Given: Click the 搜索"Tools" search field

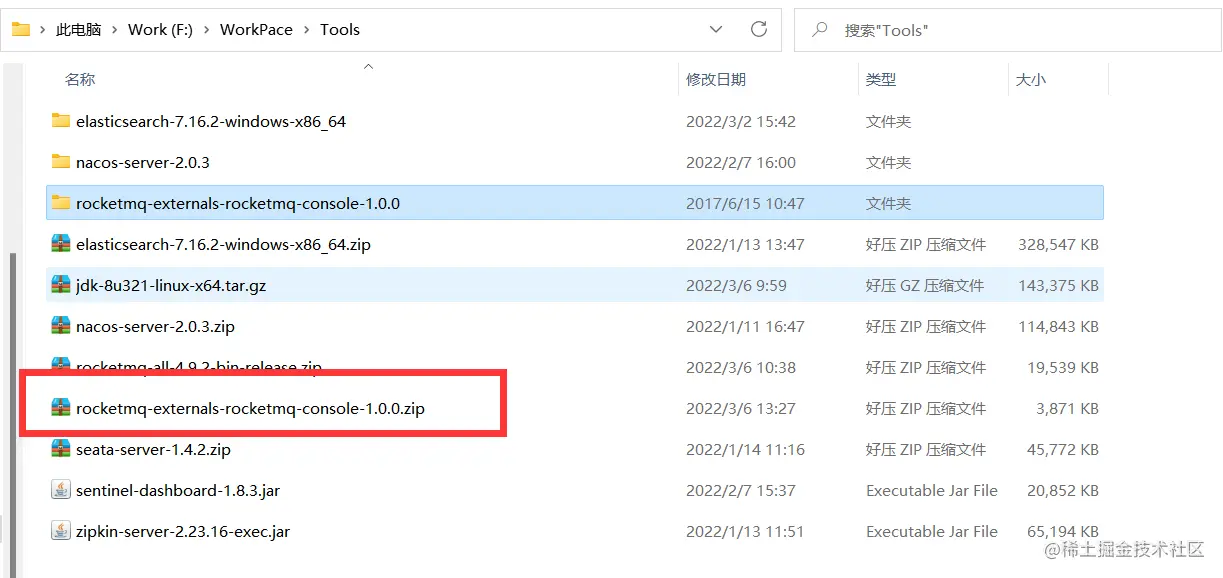Looking at the screenshot, I should [1007, 30].
